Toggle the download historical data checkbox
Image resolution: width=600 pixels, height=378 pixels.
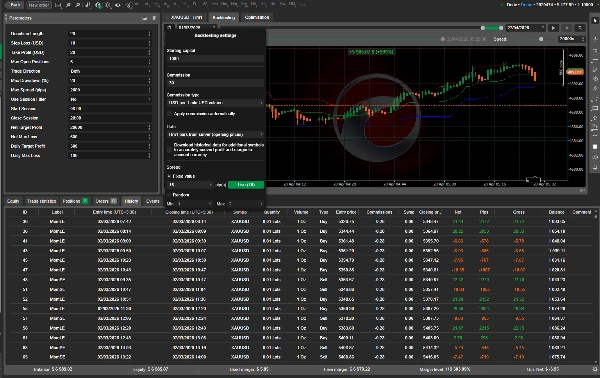coord(170,150)
